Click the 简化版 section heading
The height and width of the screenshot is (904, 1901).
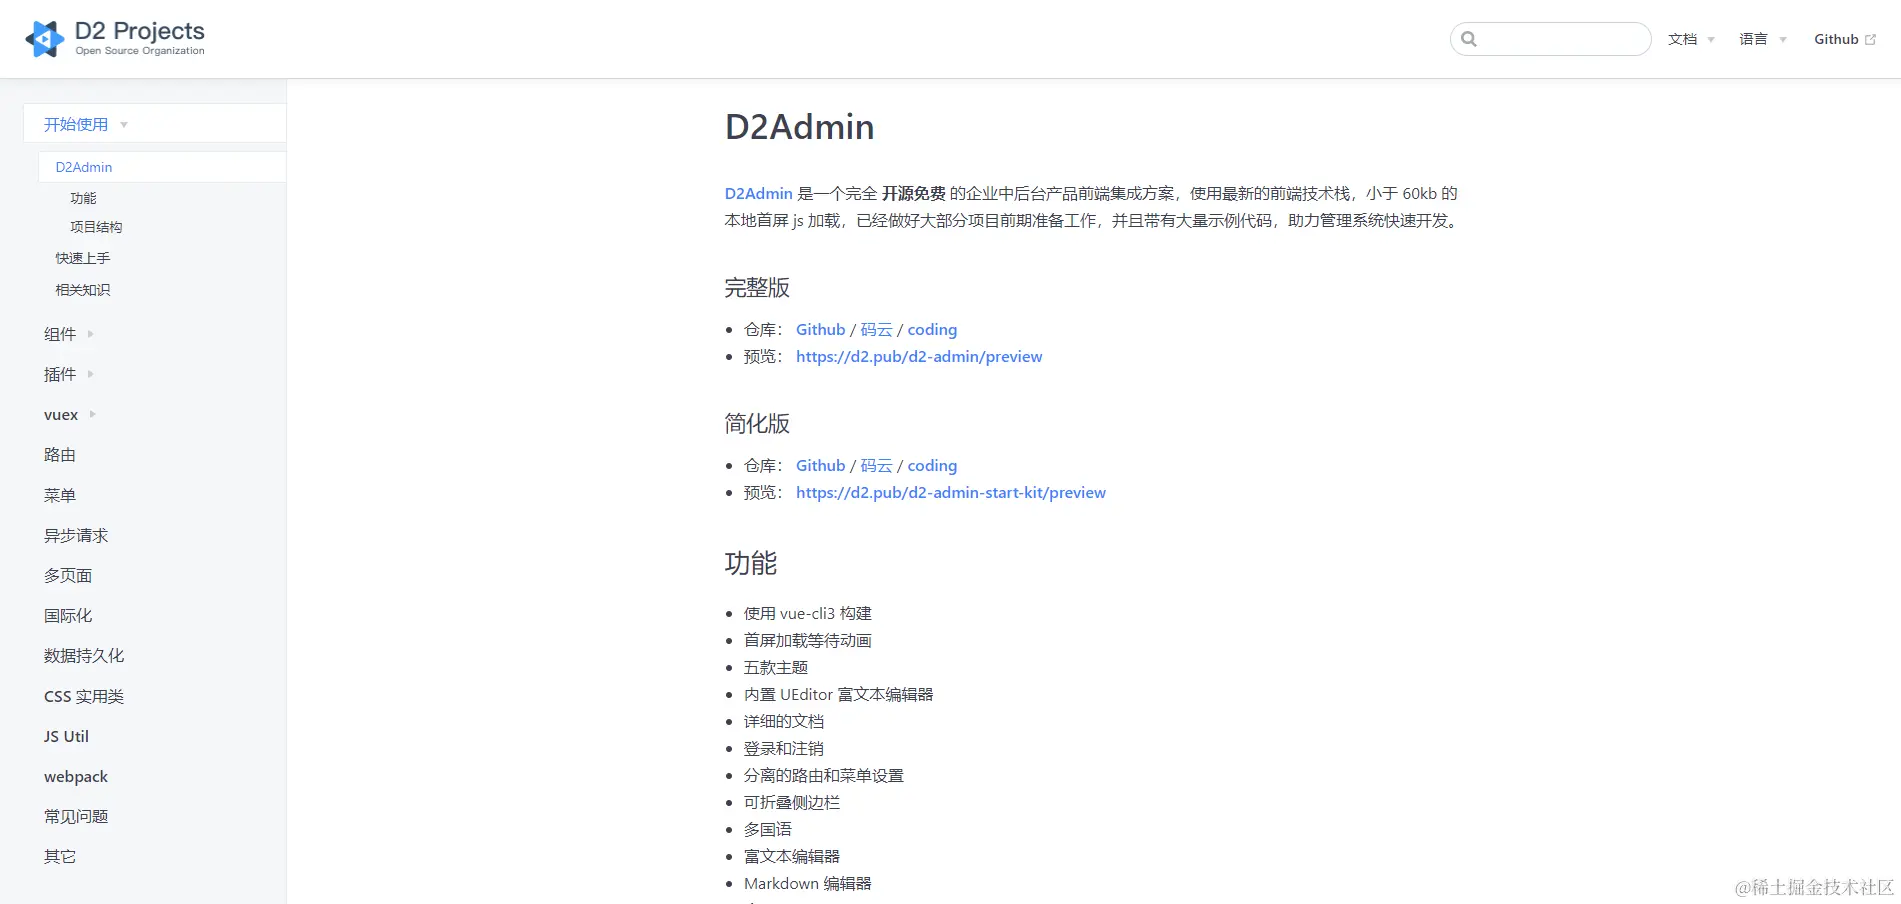(757, 424)
